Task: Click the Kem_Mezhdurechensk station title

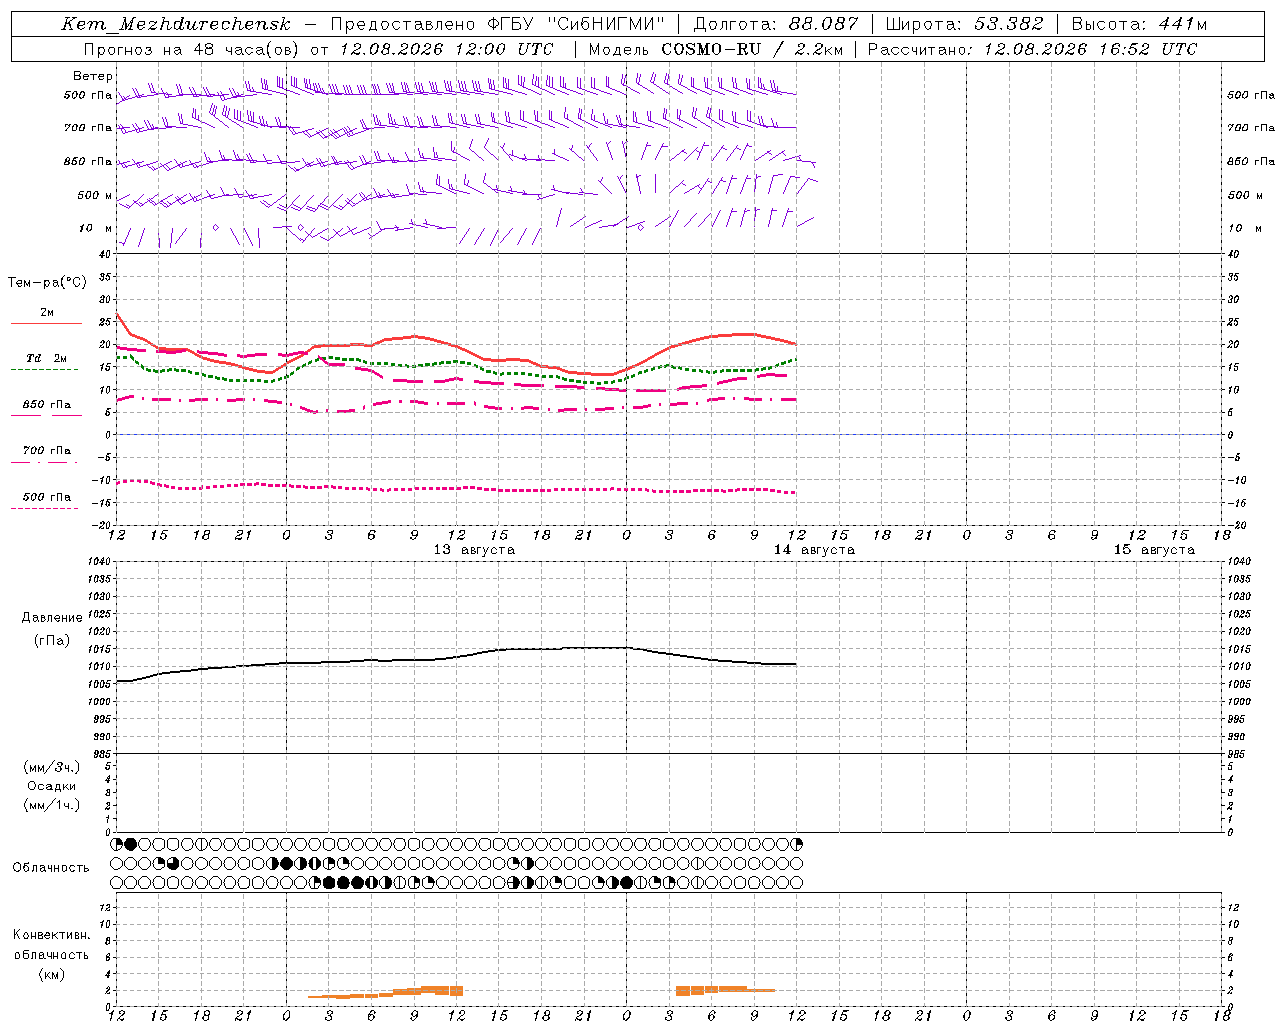Action: click(x=176, y=24)
